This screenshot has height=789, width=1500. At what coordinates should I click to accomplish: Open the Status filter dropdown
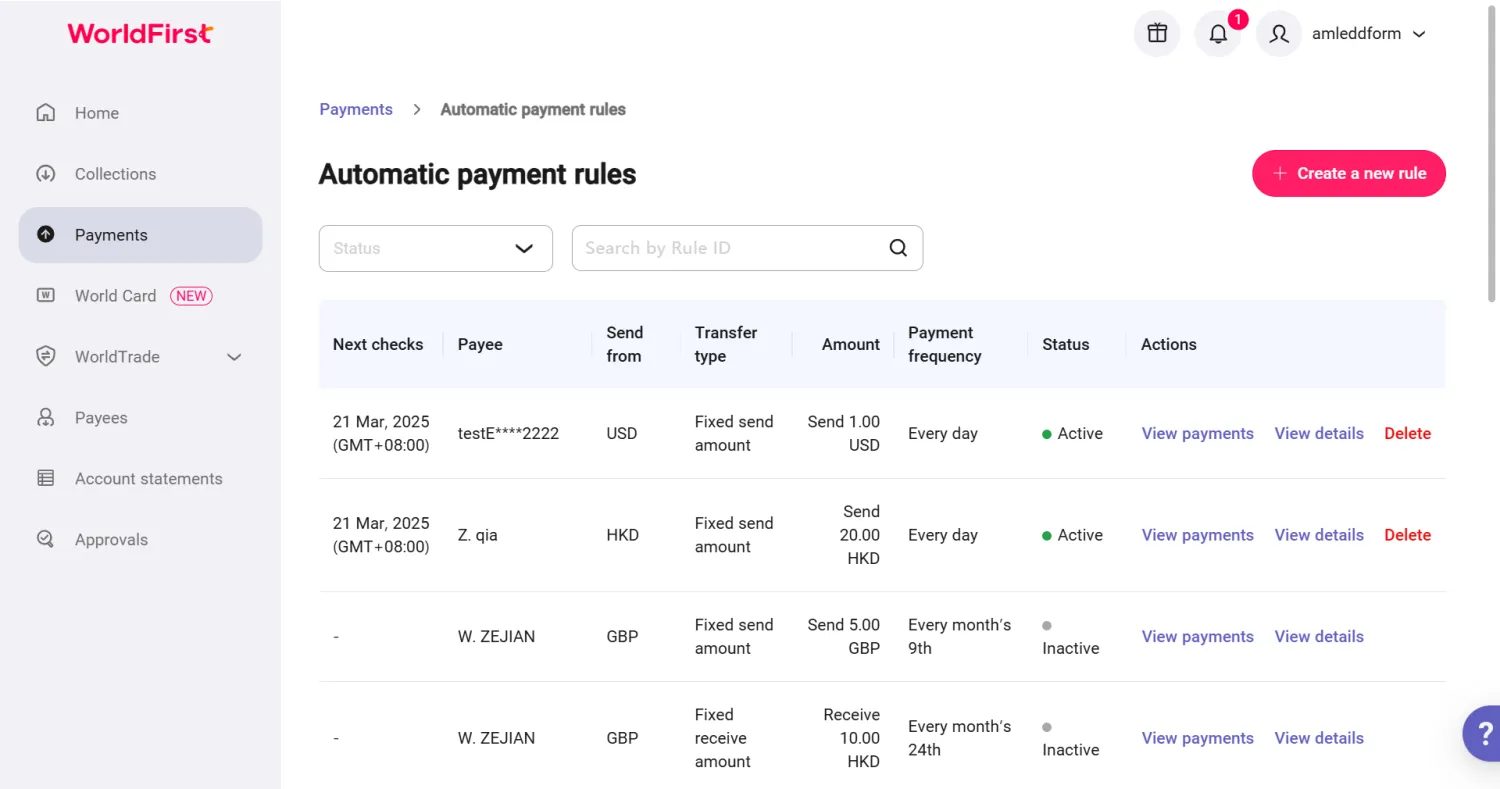[436, 248]
